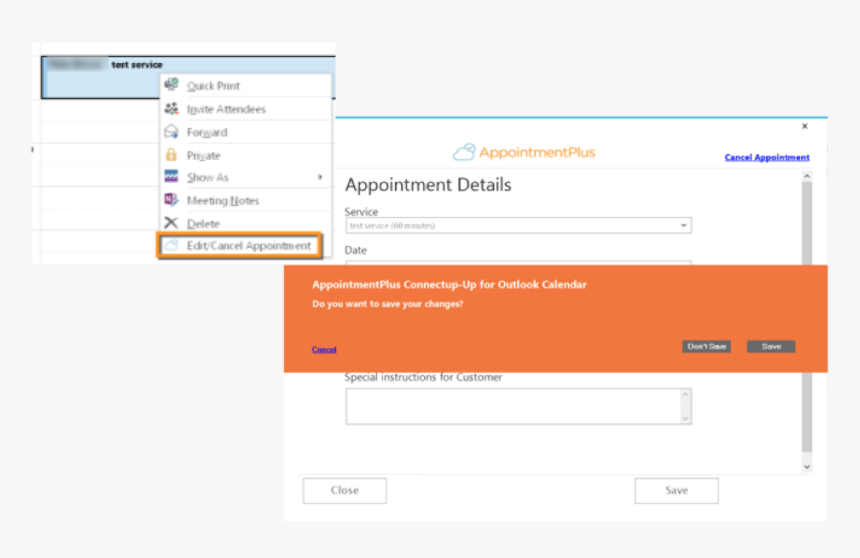Open the Service dropdown arrow
Image resolution: width=860 pixels, height=558 pixels.
[x=683, y=226]
